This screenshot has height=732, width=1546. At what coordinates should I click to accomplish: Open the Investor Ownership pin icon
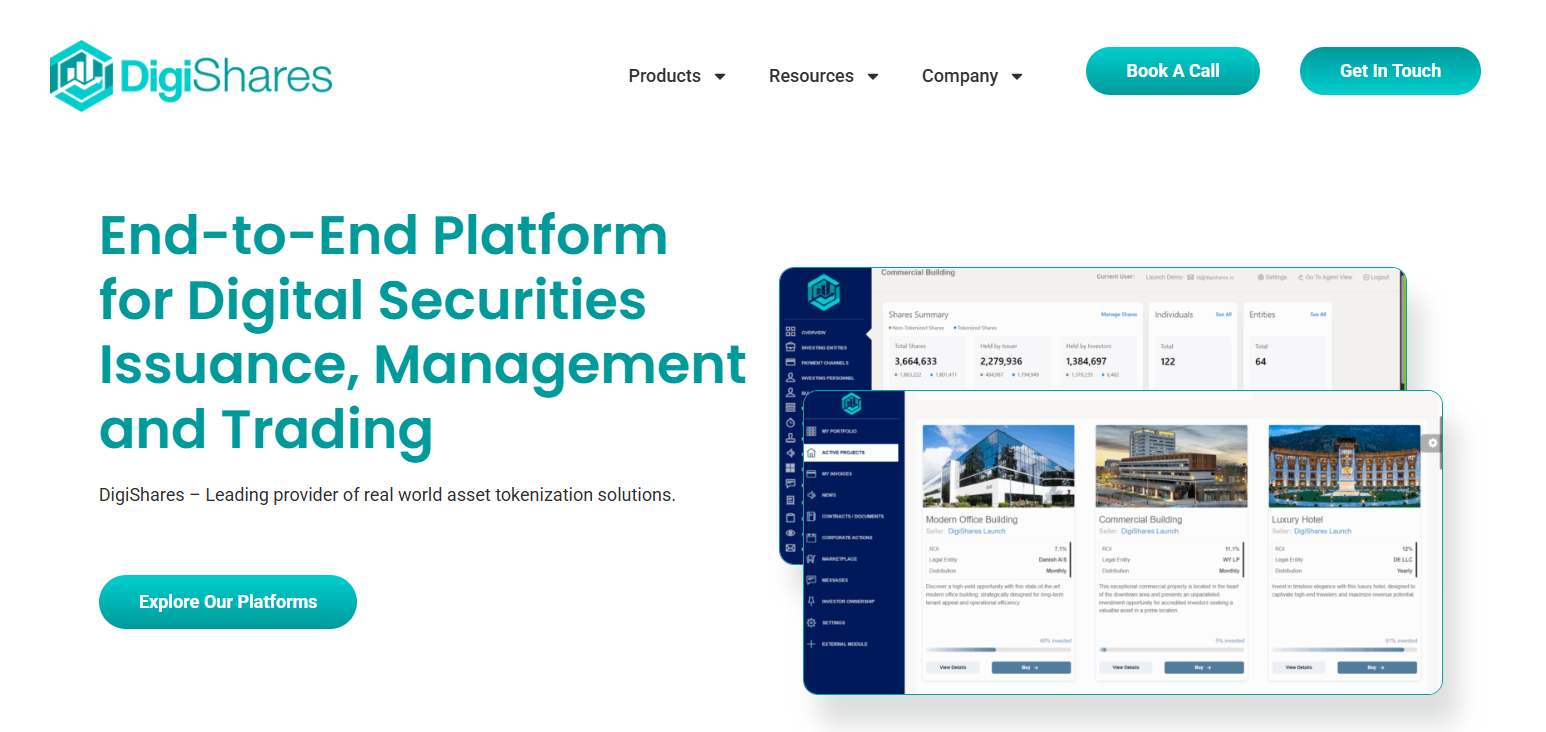pos(811,601)
